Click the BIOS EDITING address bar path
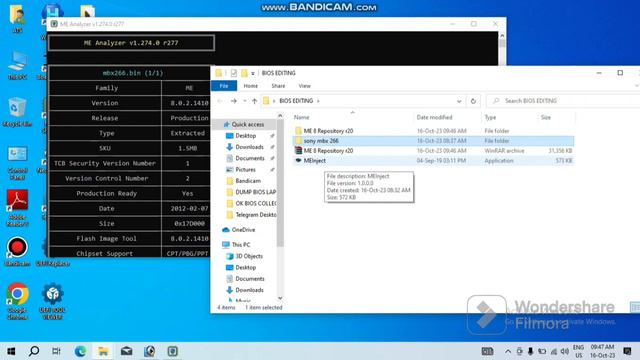The width and height of the screenshot is (640, 360). pos(296,101)
